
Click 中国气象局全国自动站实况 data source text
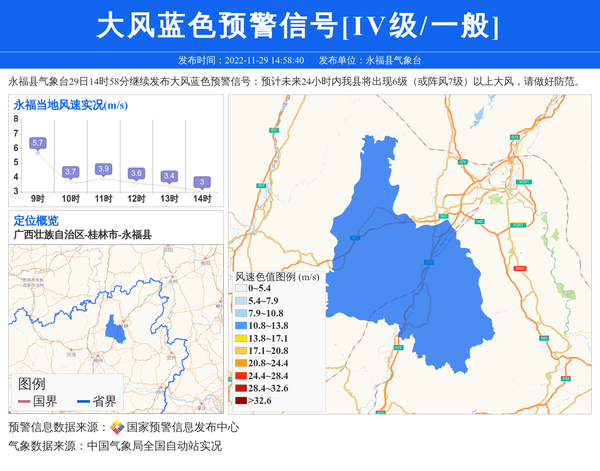pos(154,446)
